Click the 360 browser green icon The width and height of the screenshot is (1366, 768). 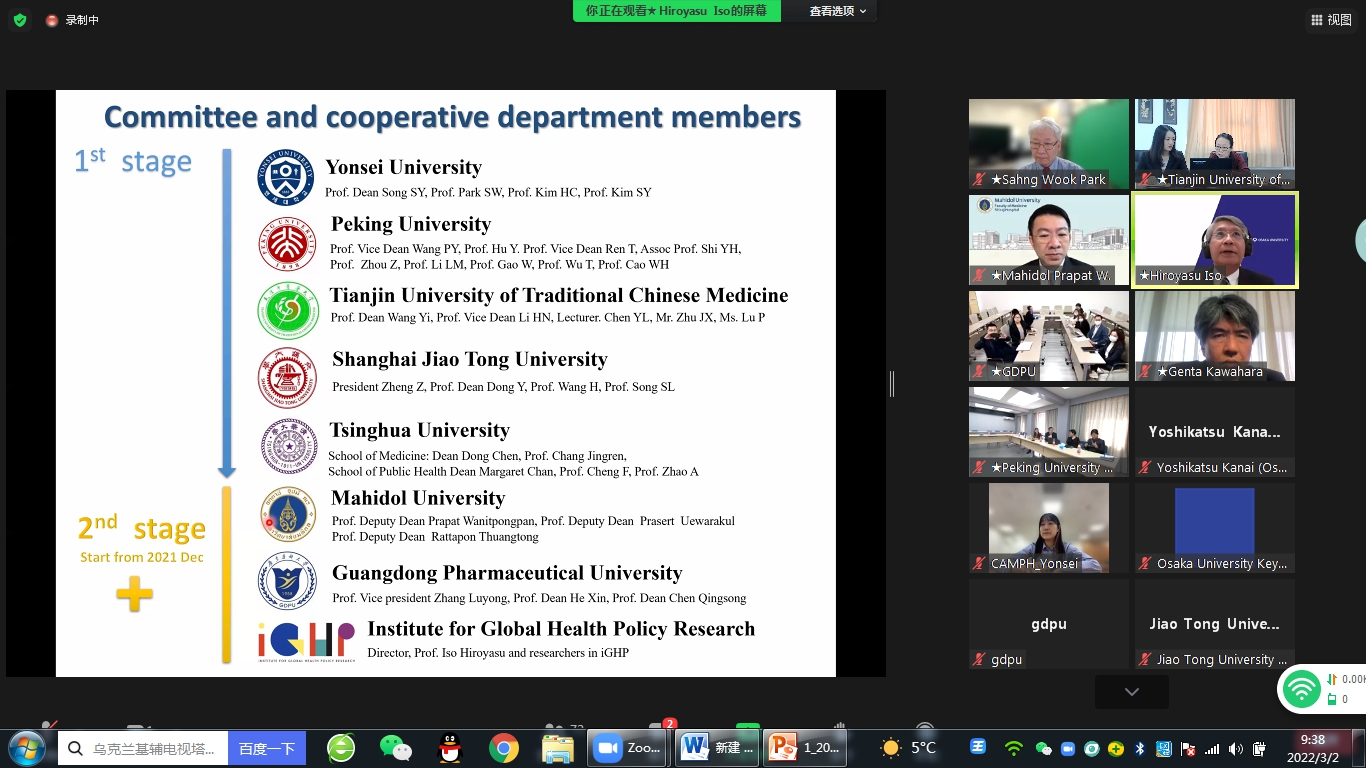(x=341, y=748)
